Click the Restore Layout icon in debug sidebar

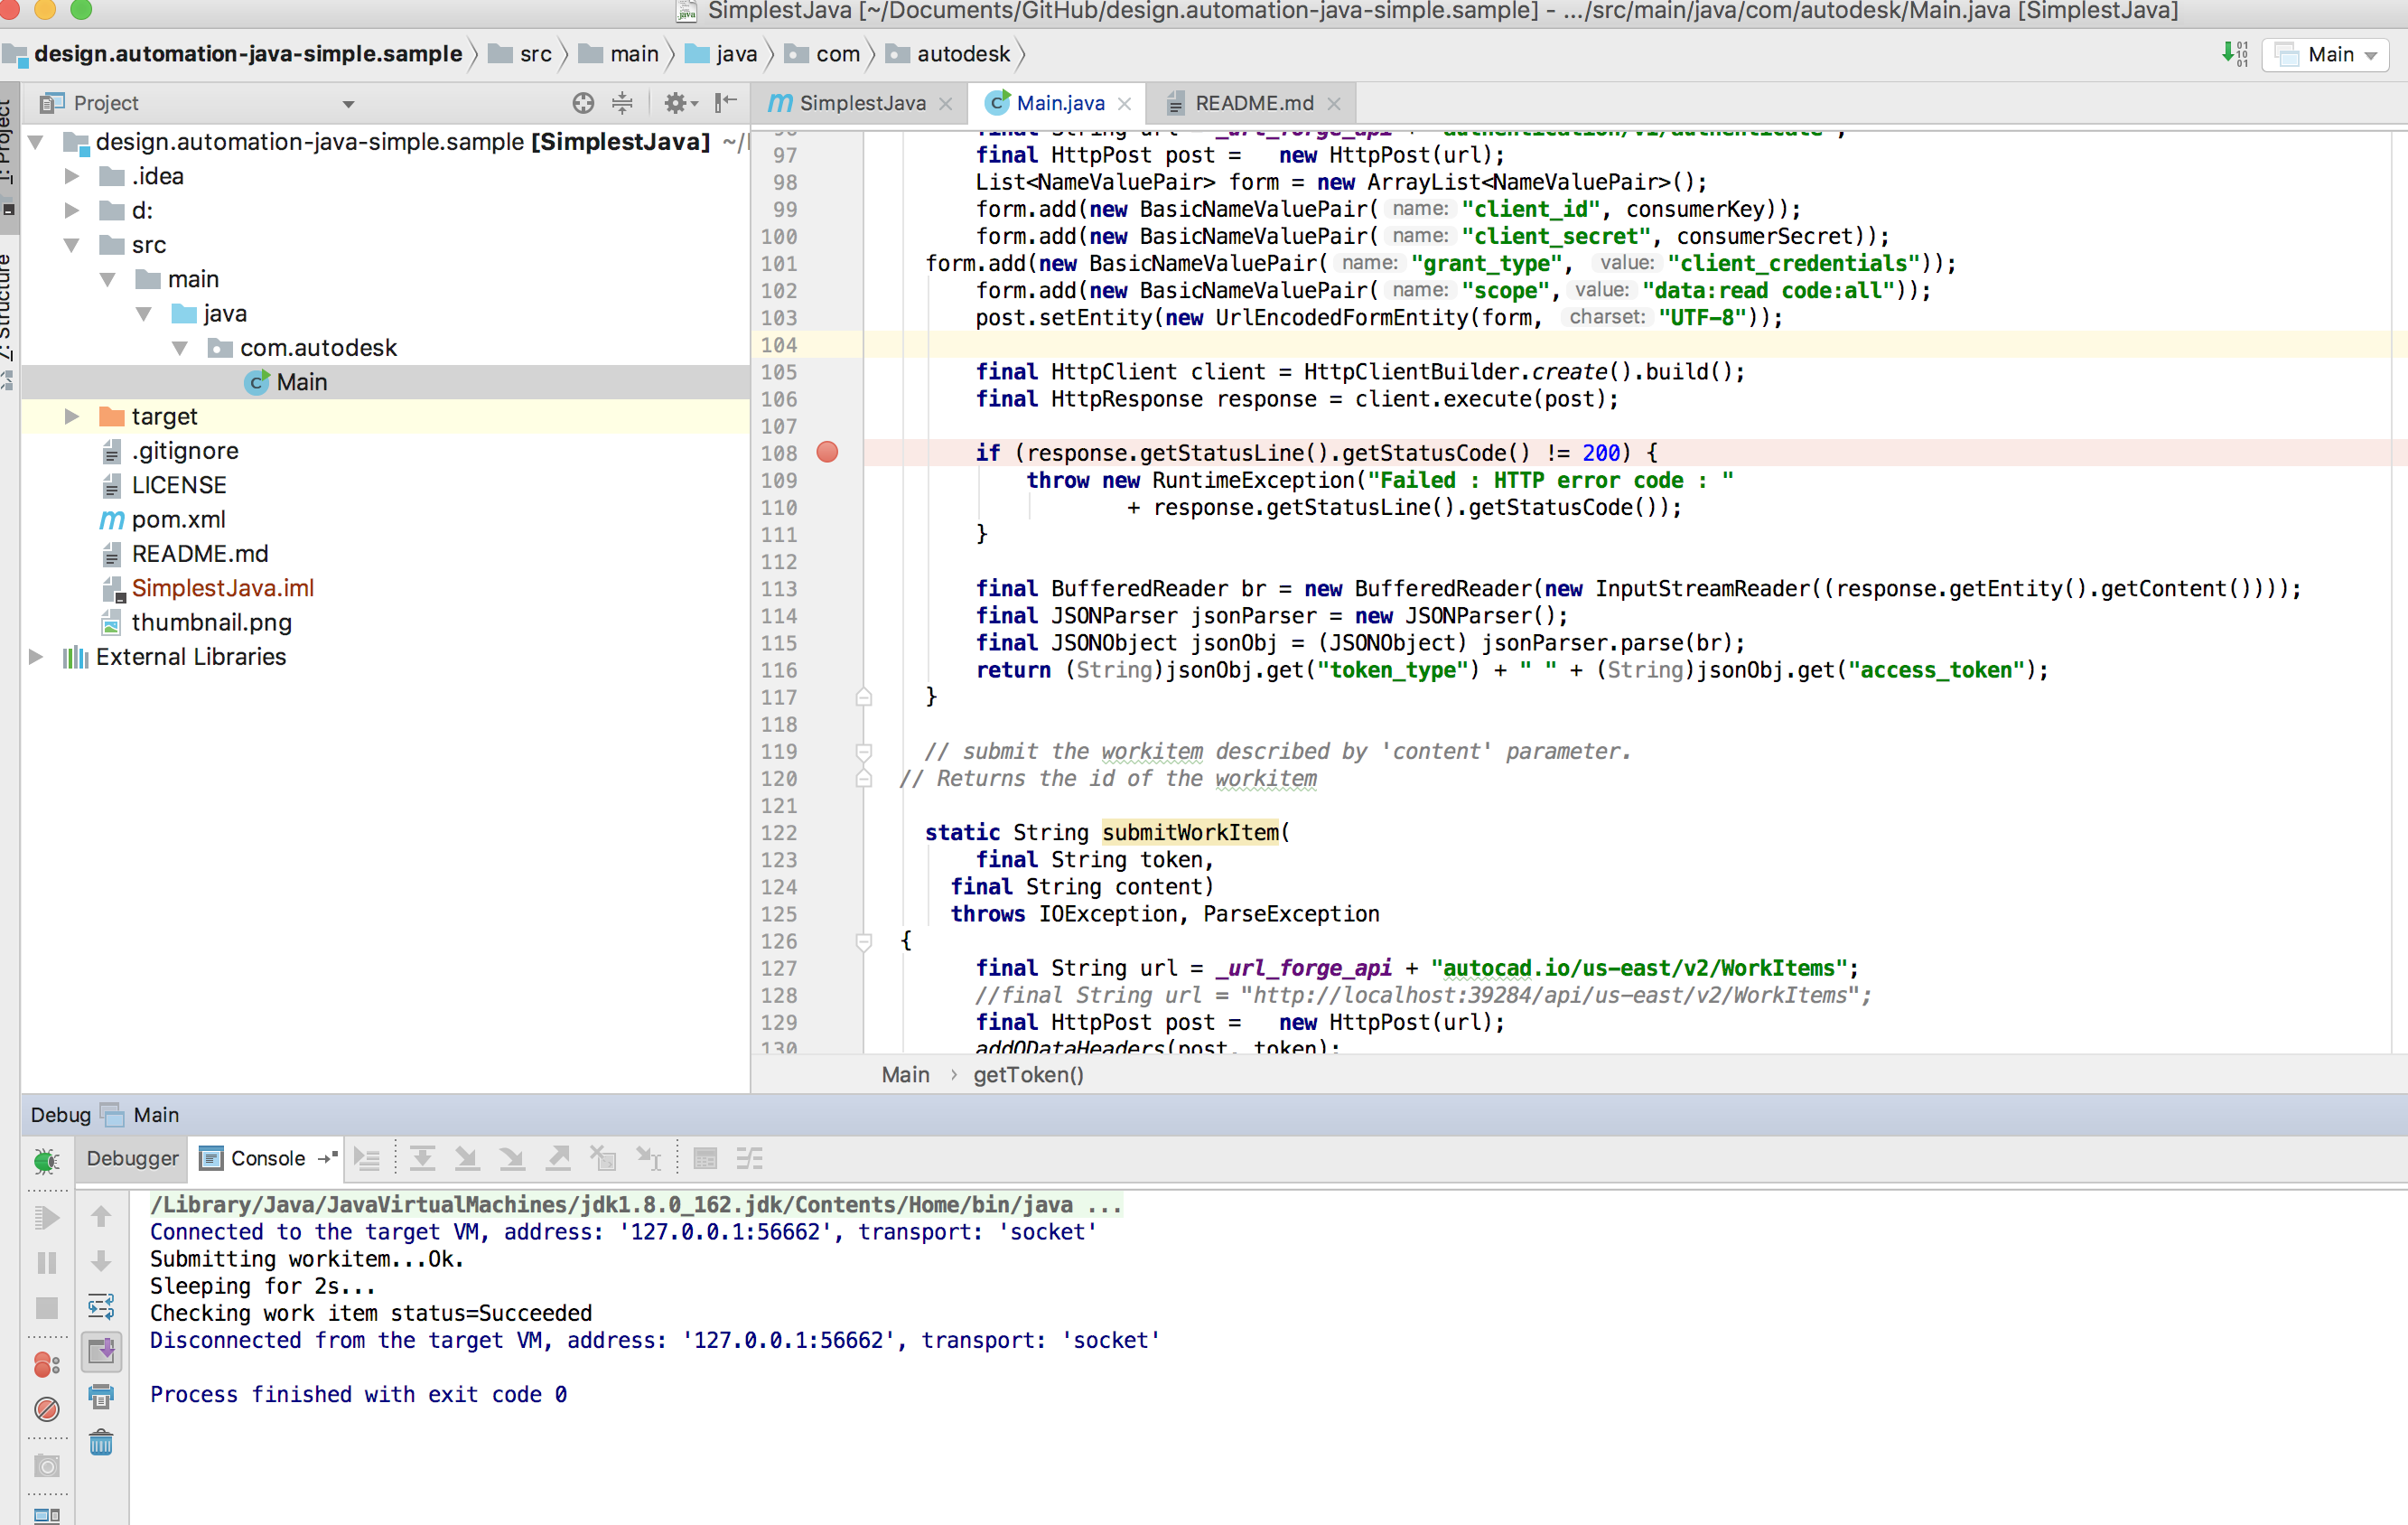coord(46,1516)
